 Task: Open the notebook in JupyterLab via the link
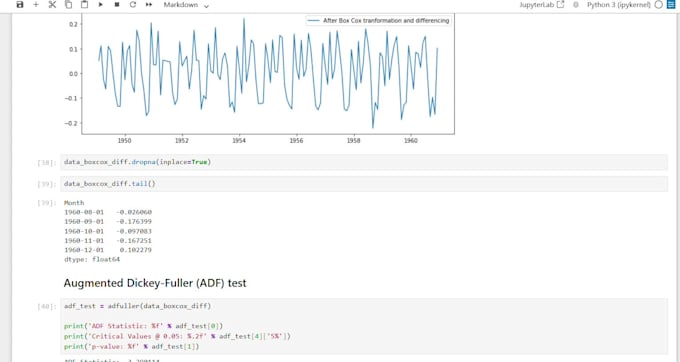click(542, 5)
